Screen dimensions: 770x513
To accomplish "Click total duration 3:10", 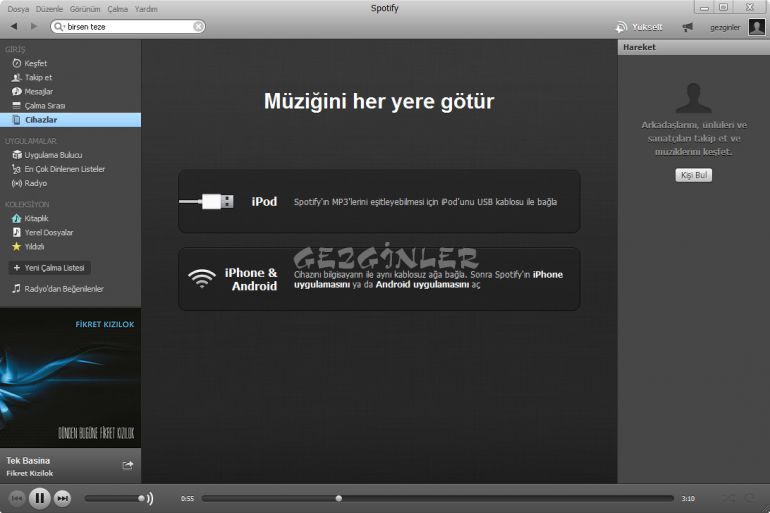I will click(688, 499).
